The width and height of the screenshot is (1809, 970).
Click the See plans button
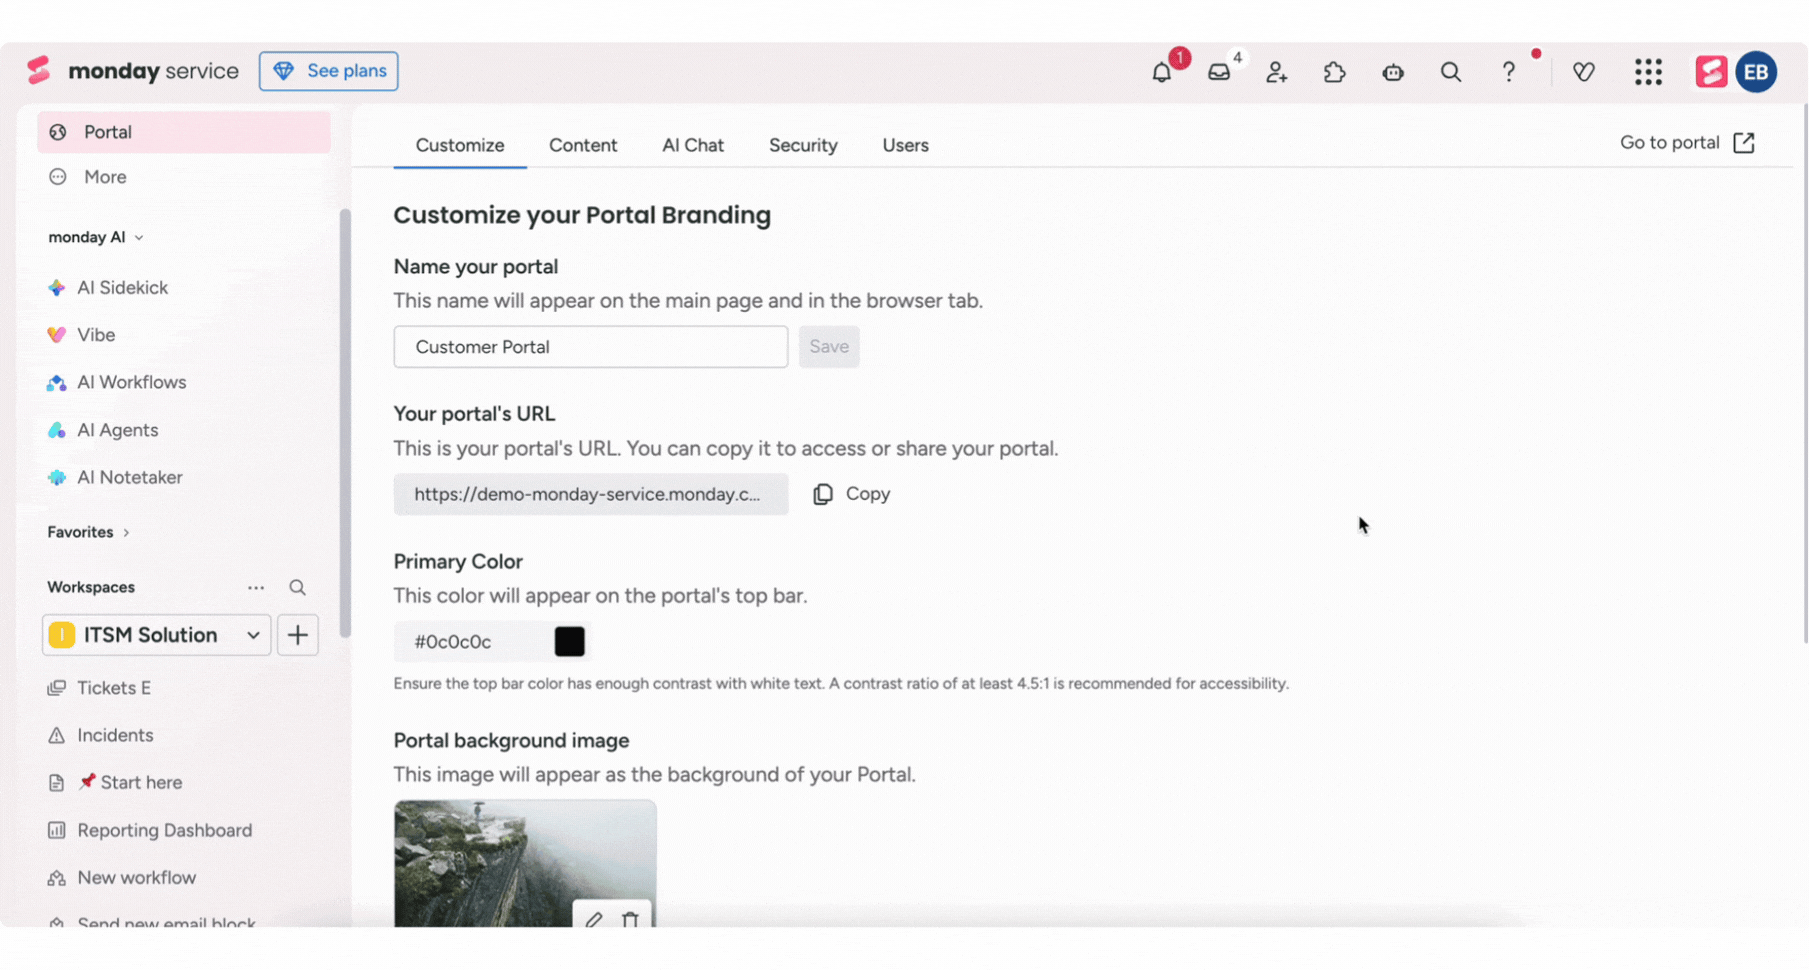pyautogui.click(x=328, y=71)
